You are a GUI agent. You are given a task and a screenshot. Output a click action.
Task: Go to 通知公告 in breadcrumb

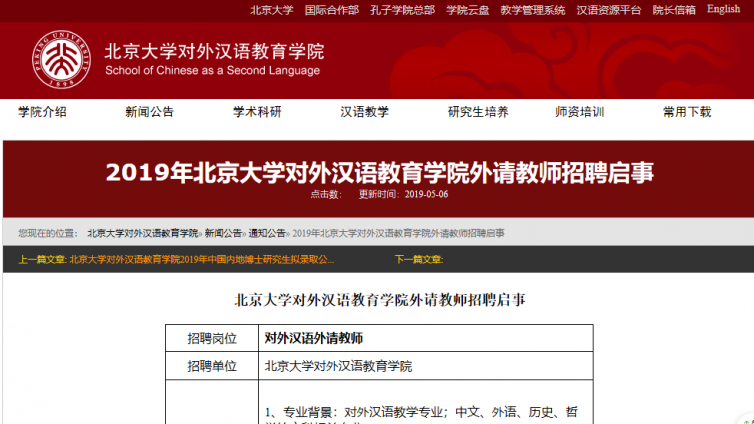[267, 233]
